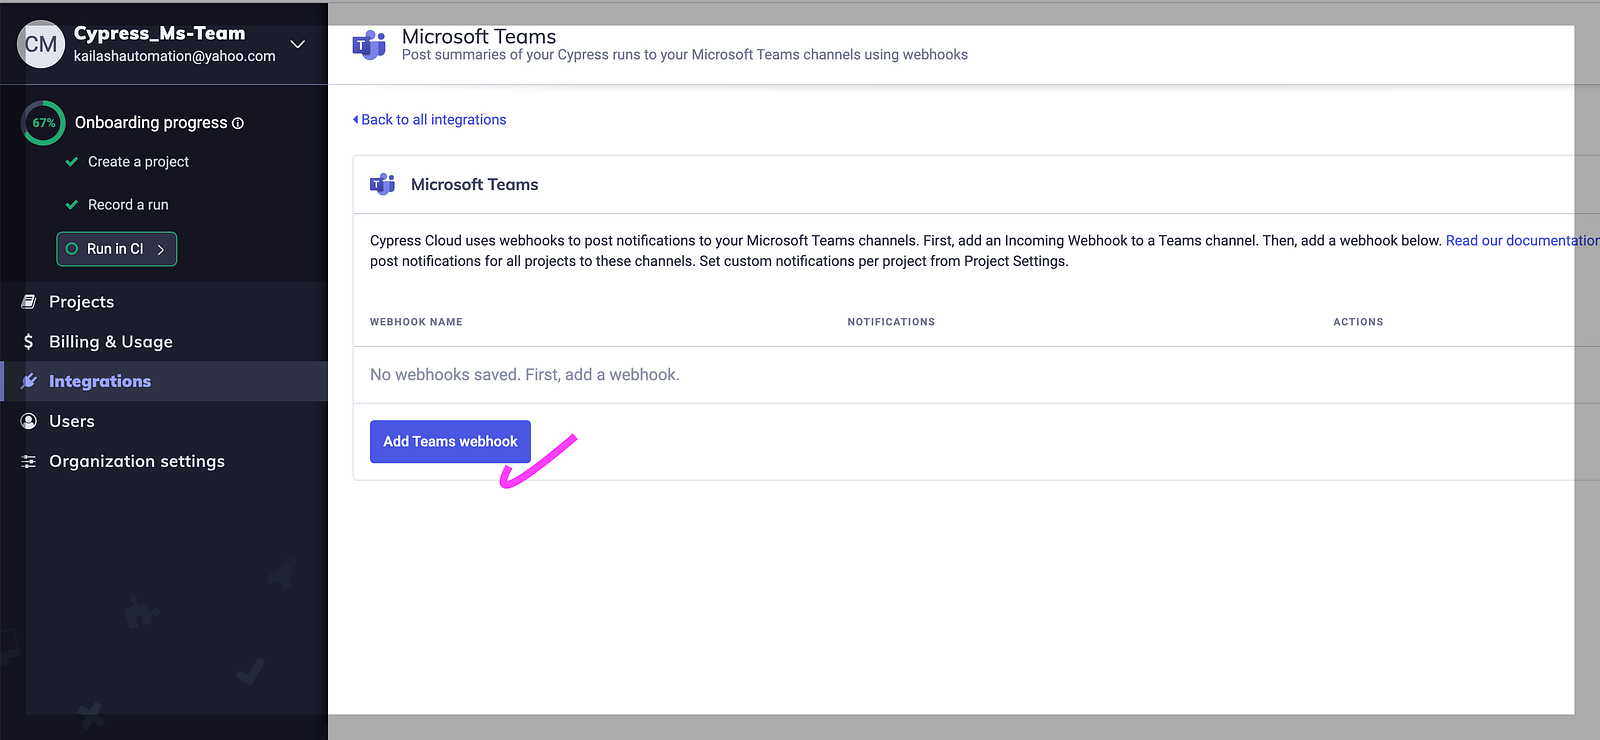This screenshot has width=1600, height=740.
Task: Expand the Cypress_Ms-Team organization switcher chevron
Action: tap(297, 44)
